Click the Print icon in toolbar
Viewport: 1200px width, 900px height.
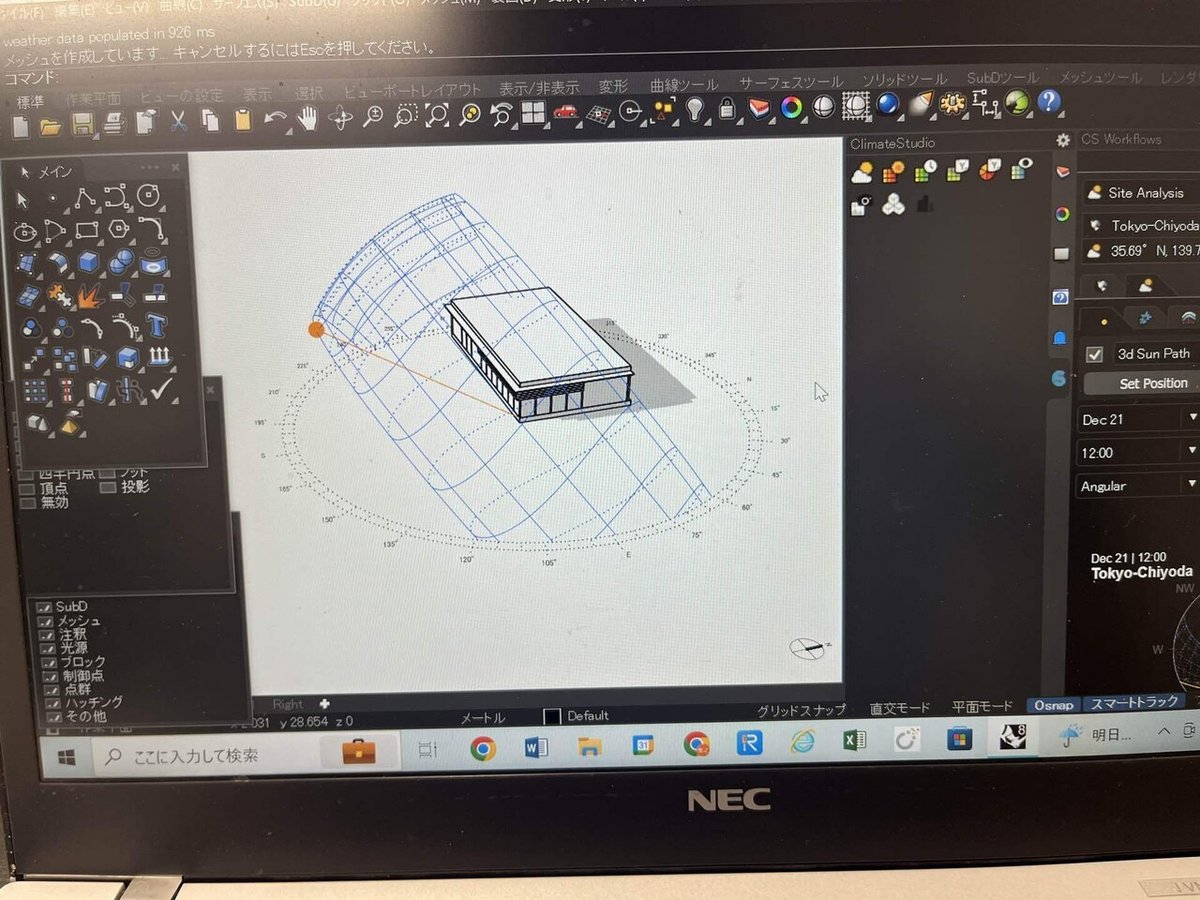[x=114, y=123]
